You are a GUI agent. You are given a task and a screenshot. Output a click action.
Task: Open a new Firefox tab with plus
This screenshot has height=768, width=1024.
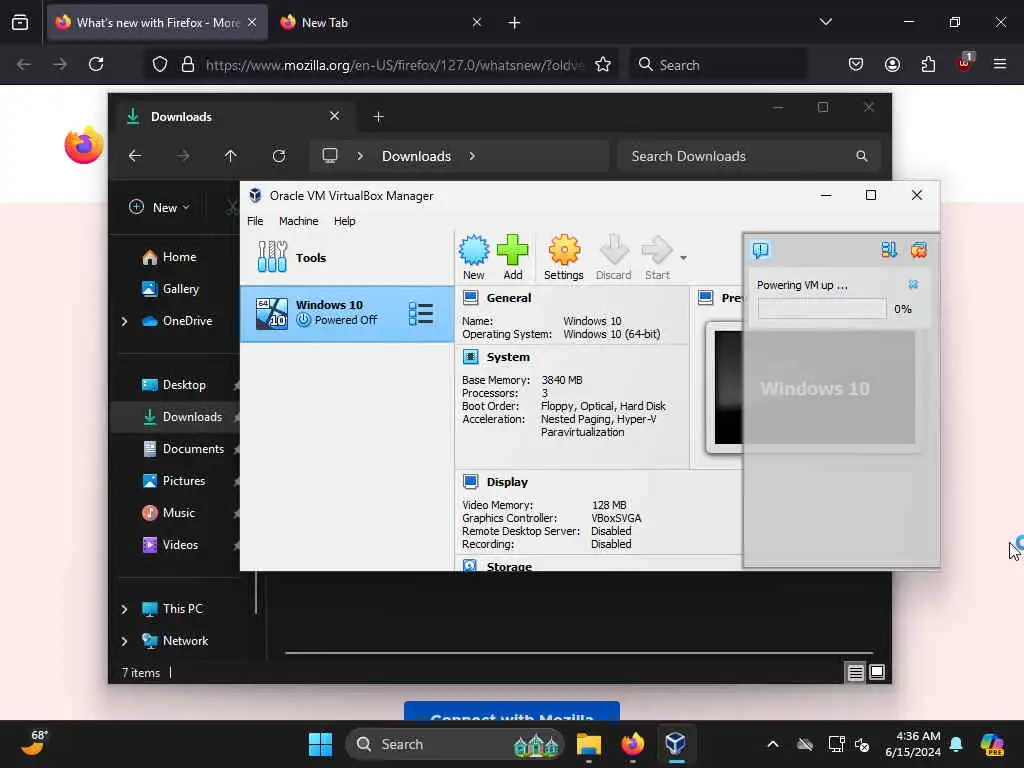tap(514, 23)
